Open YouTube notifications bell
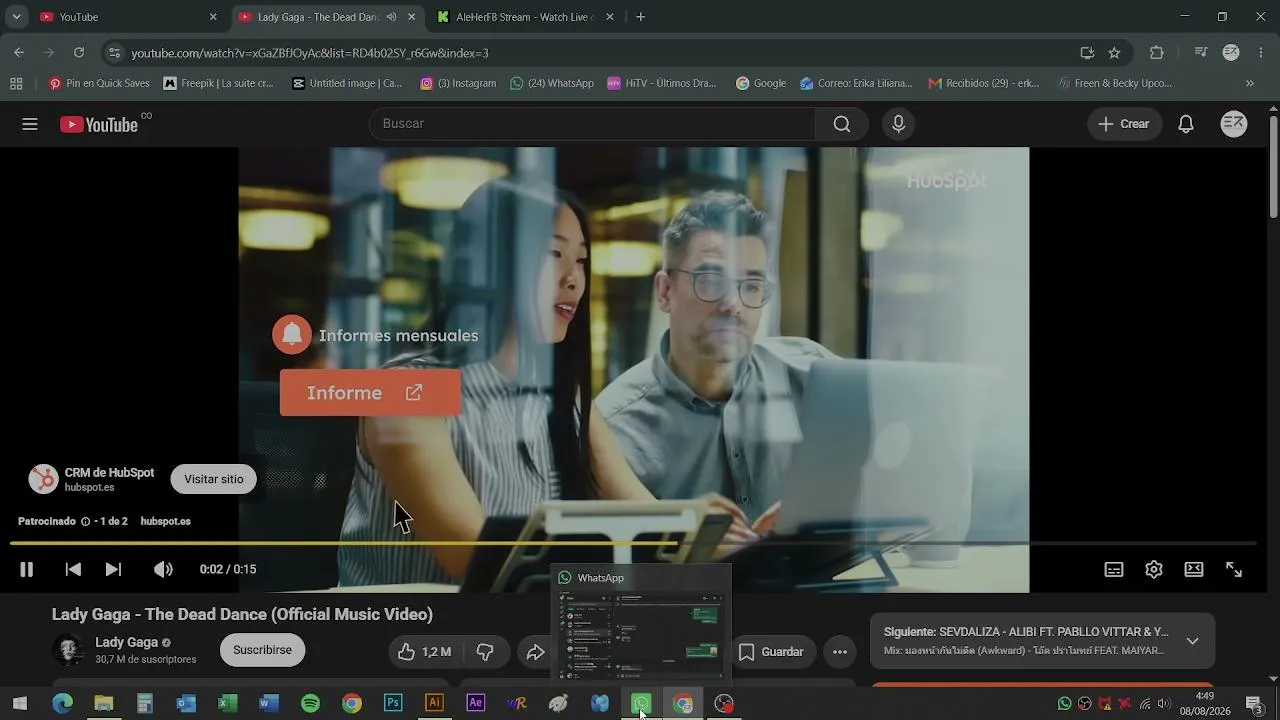Image resolution: width=1280 pixels, height=720 pixels. click(x=1186, y=124)
